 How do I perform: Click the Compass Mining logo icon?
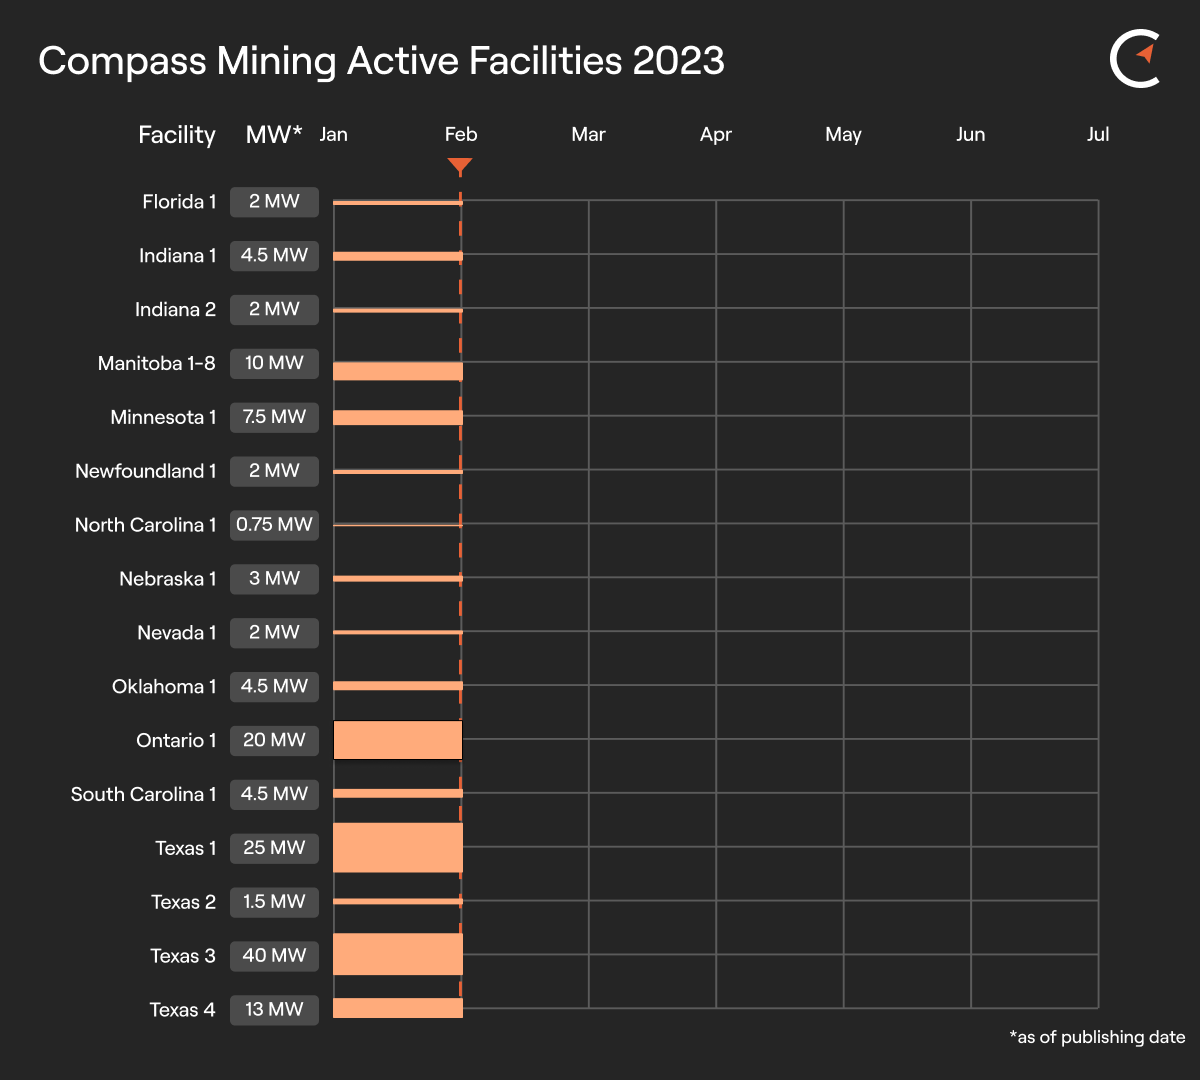(1135, 60)
